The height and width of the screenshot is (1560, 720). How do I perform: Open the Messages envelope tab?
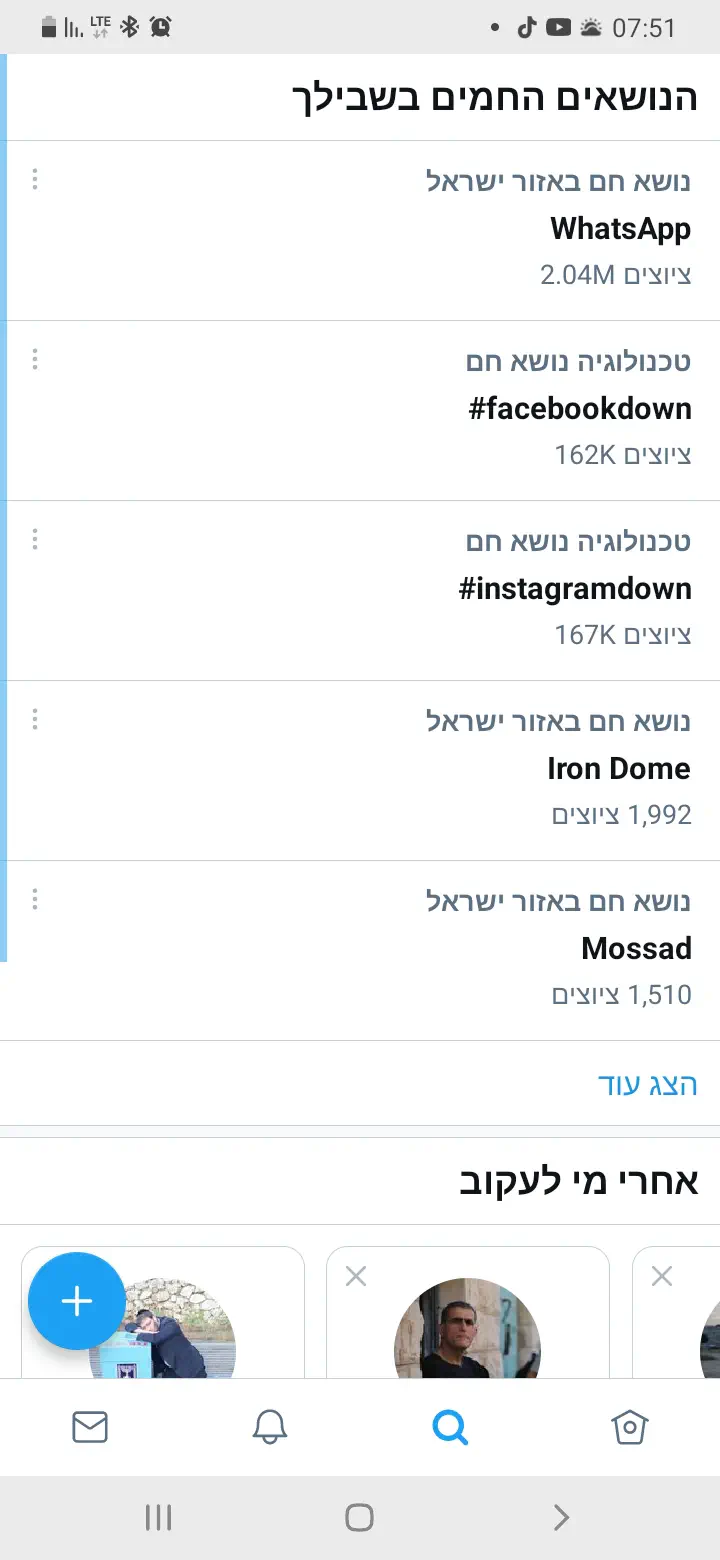90,1428
